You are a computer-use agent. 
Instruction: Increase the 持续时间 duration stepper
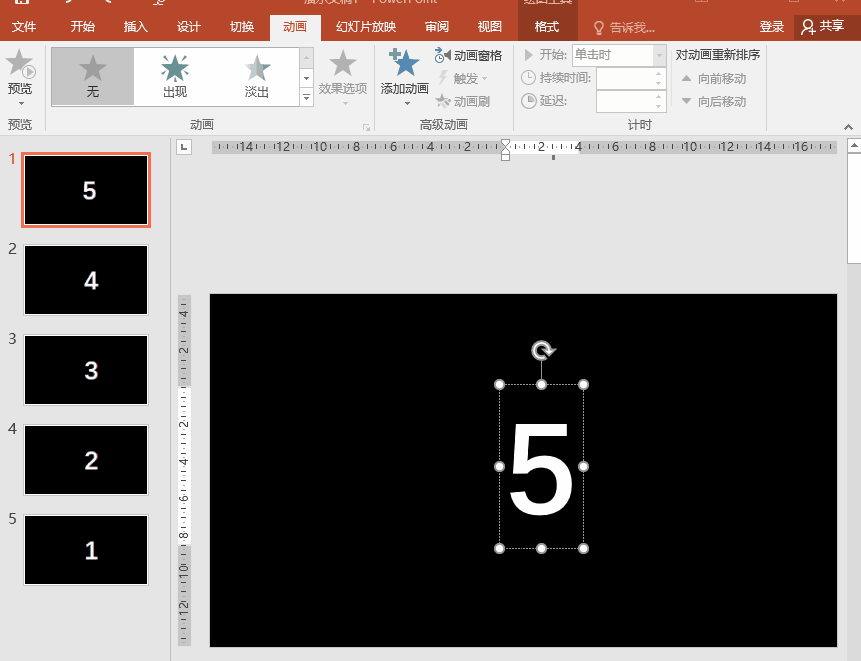(658, 74)
